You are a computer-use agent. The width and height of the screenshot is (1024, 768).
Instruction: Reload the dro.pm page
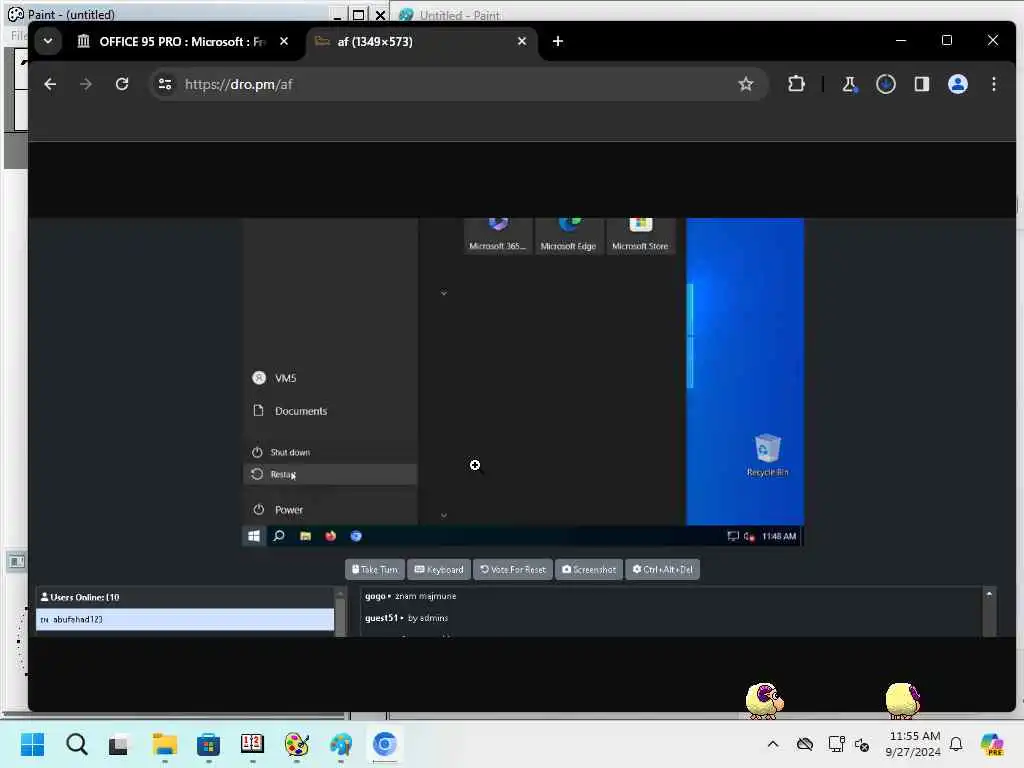(122, 84)
